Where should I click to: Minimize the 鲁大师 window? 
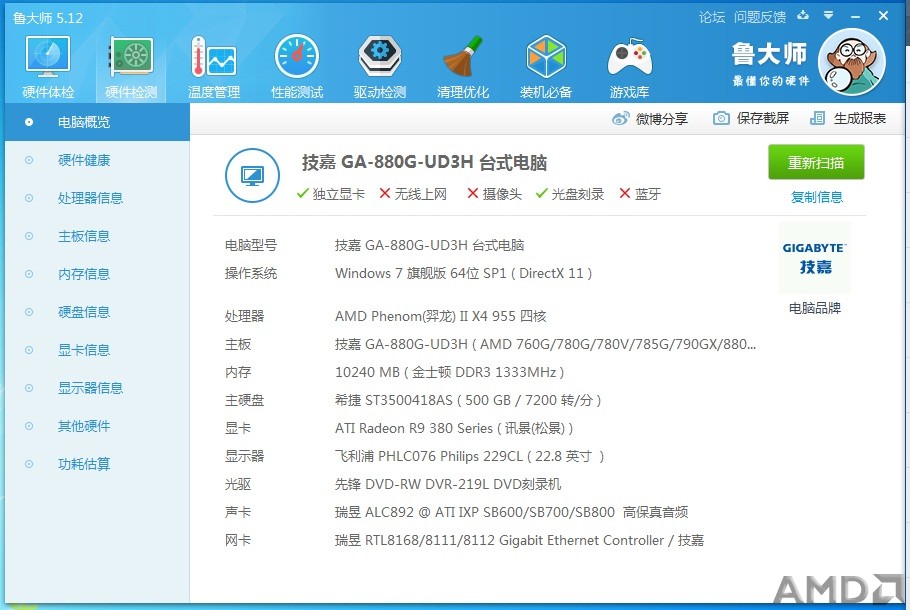pyautogui.click(x=855, y=16)
